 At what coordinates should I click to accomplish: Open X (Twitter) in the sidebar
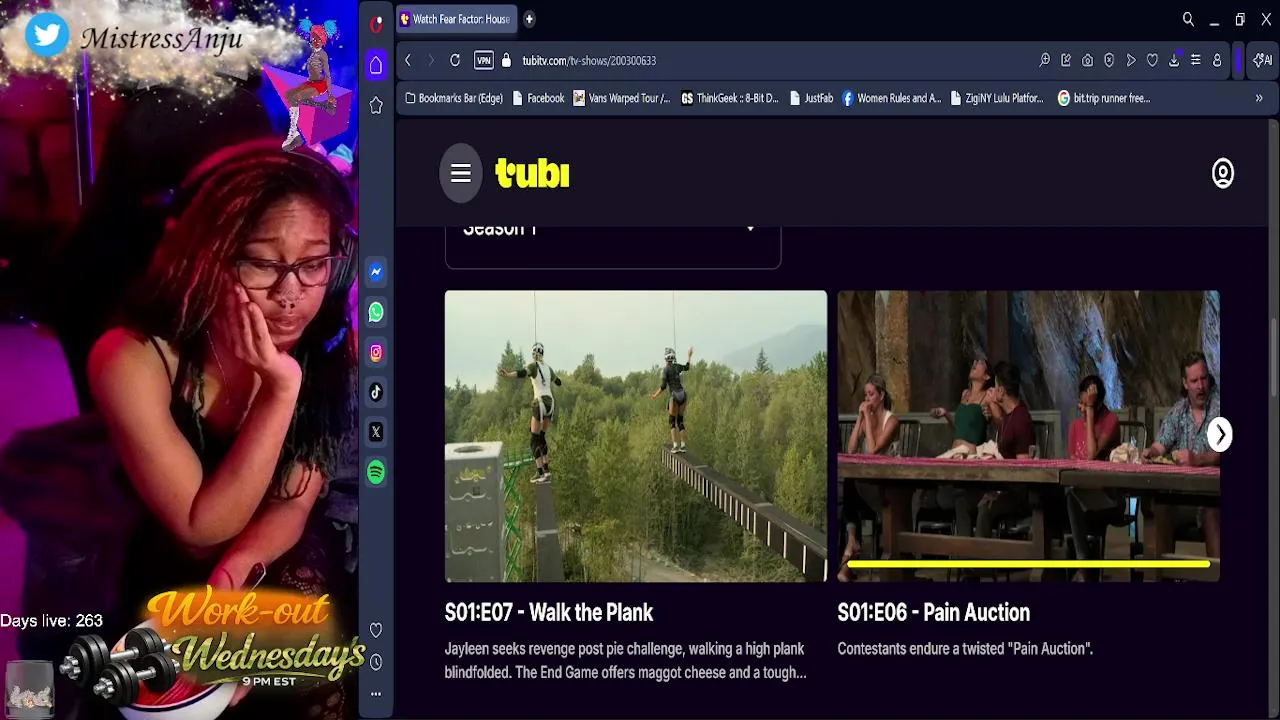376,432
